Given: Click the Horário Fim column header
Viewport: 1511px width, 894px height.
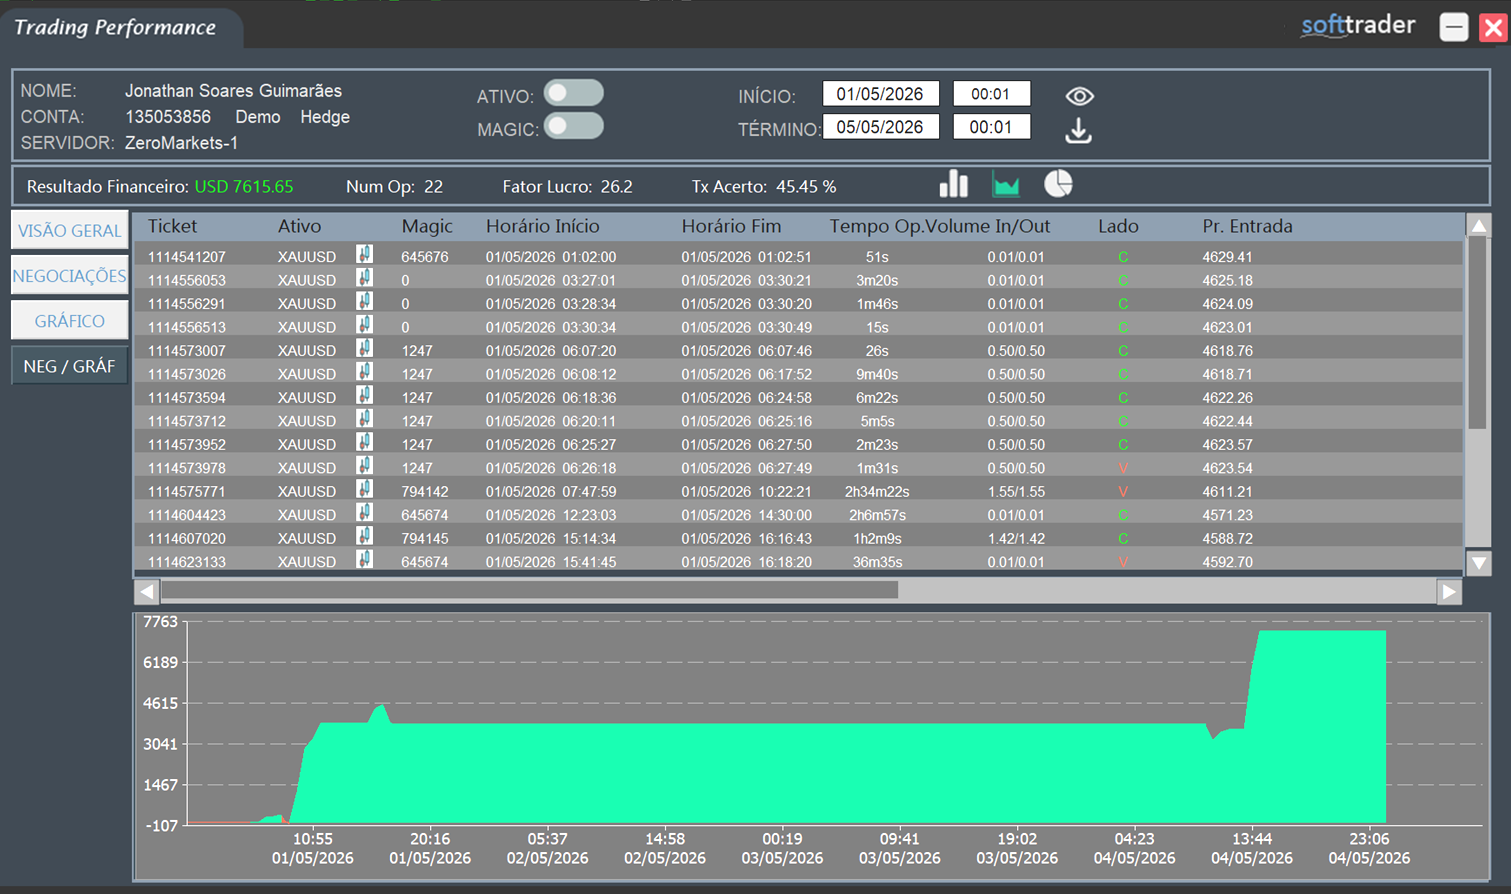Looking at the screenshot, I should [x=731, y=226].
